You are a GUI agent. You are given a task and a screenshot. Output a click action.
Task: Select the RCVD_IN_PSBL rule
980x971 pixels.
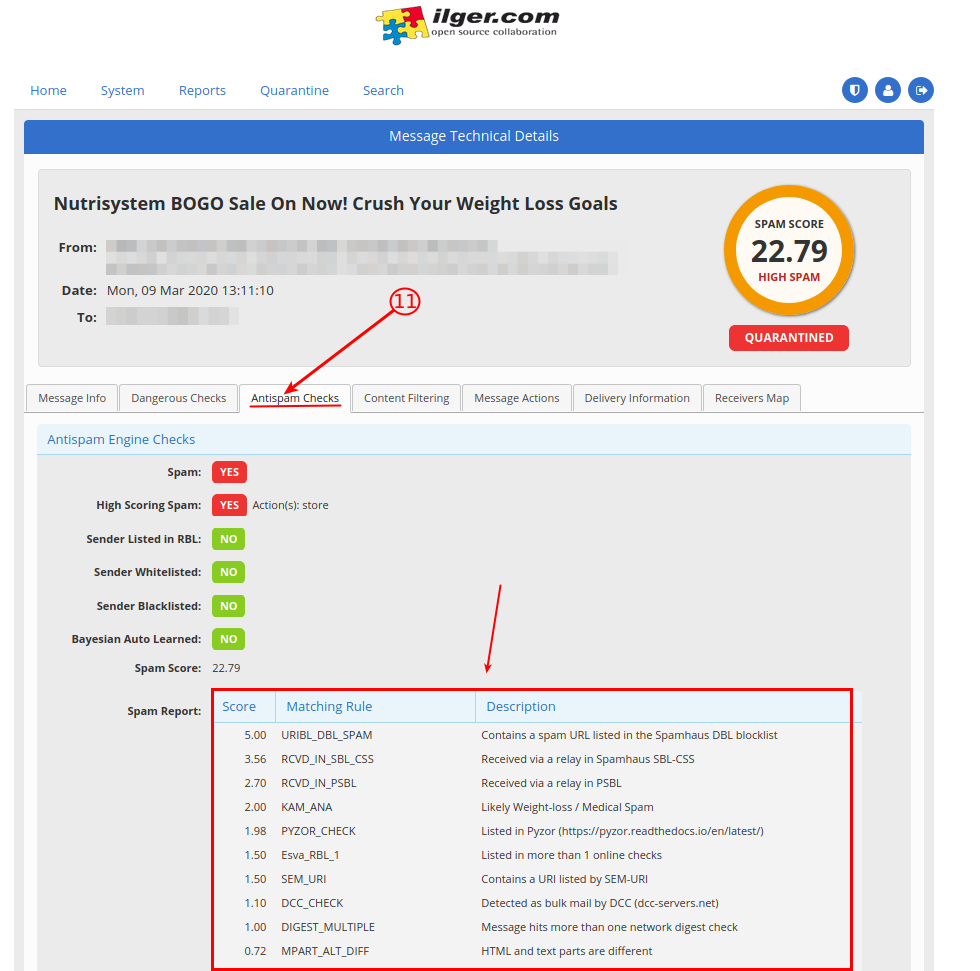coord(319,784)
